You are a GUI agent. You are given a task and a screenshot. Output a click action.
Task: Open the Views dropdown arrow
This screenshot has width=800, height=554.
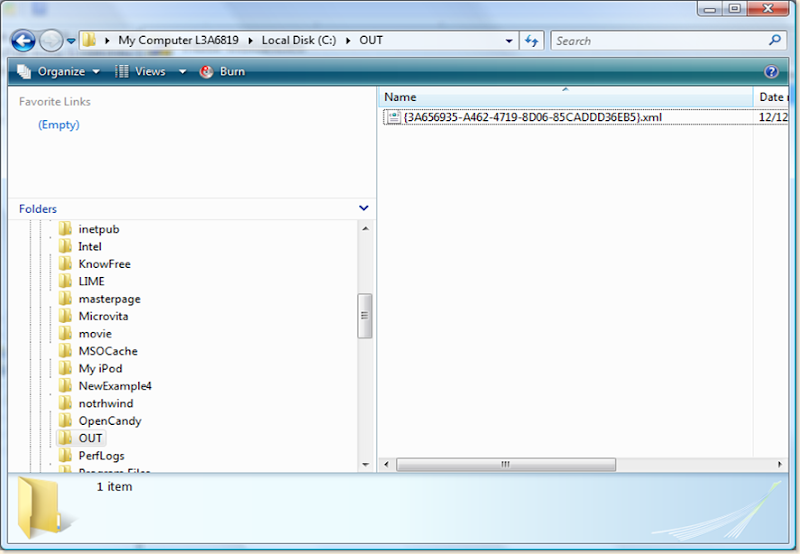pos(183,72)
